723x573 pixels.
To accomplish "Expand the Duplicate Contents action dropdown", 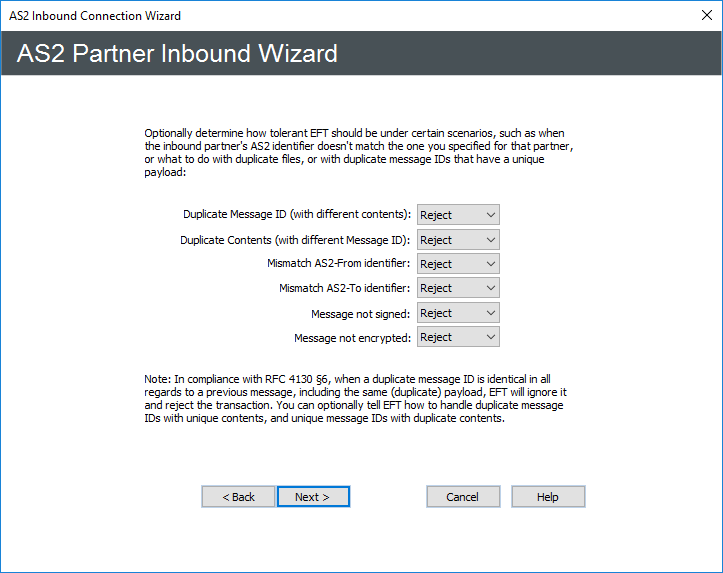I will [x=458, y=240].
